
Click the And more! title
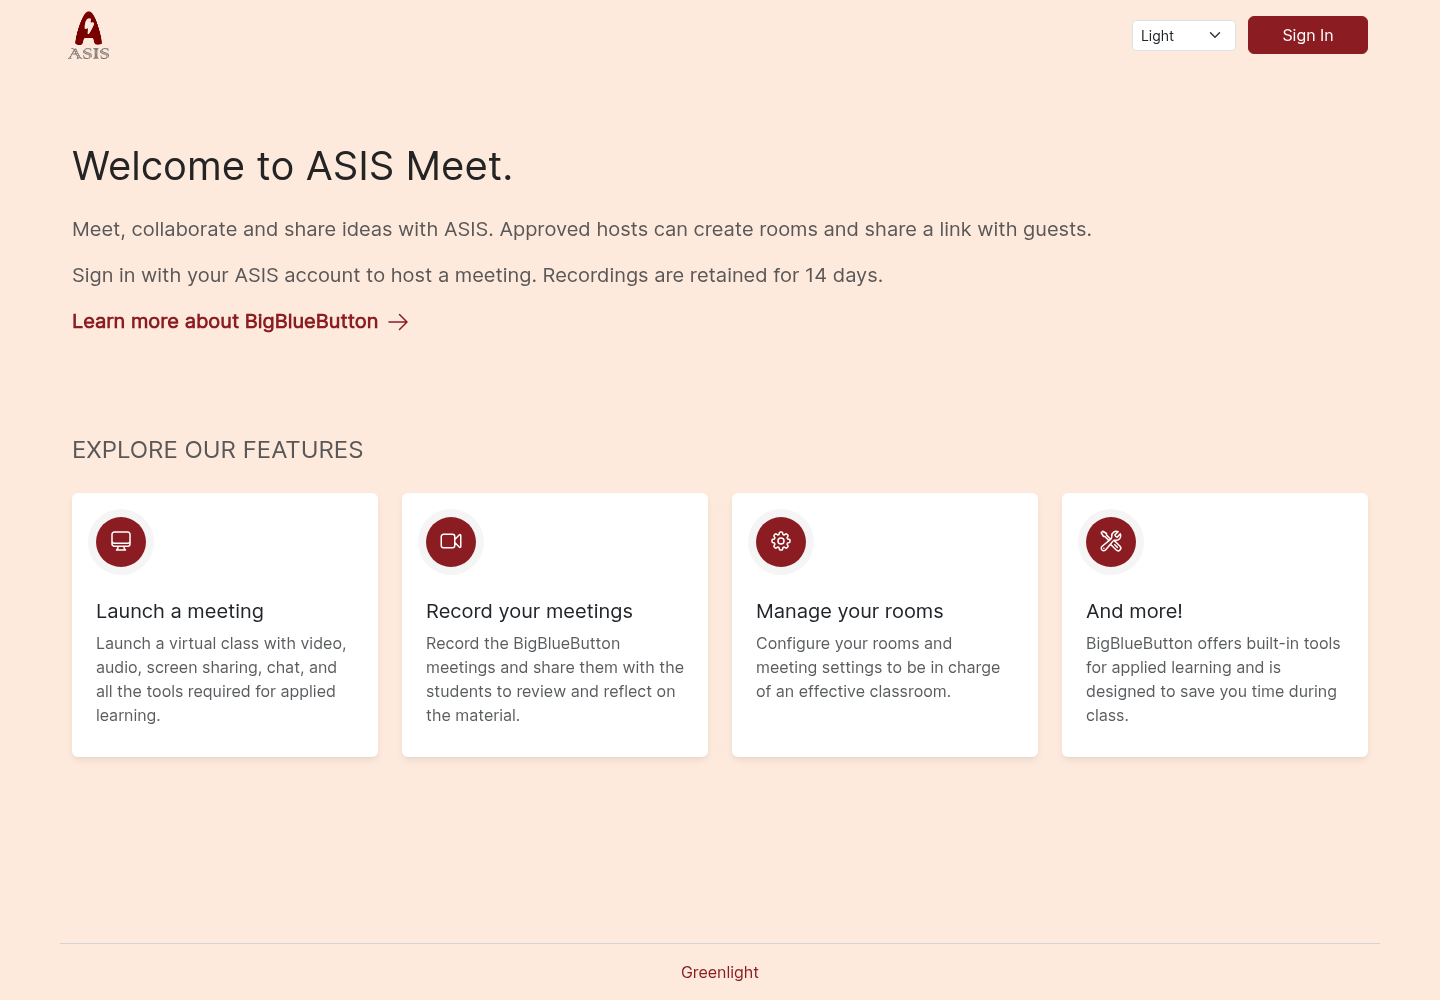(1134, 611)
